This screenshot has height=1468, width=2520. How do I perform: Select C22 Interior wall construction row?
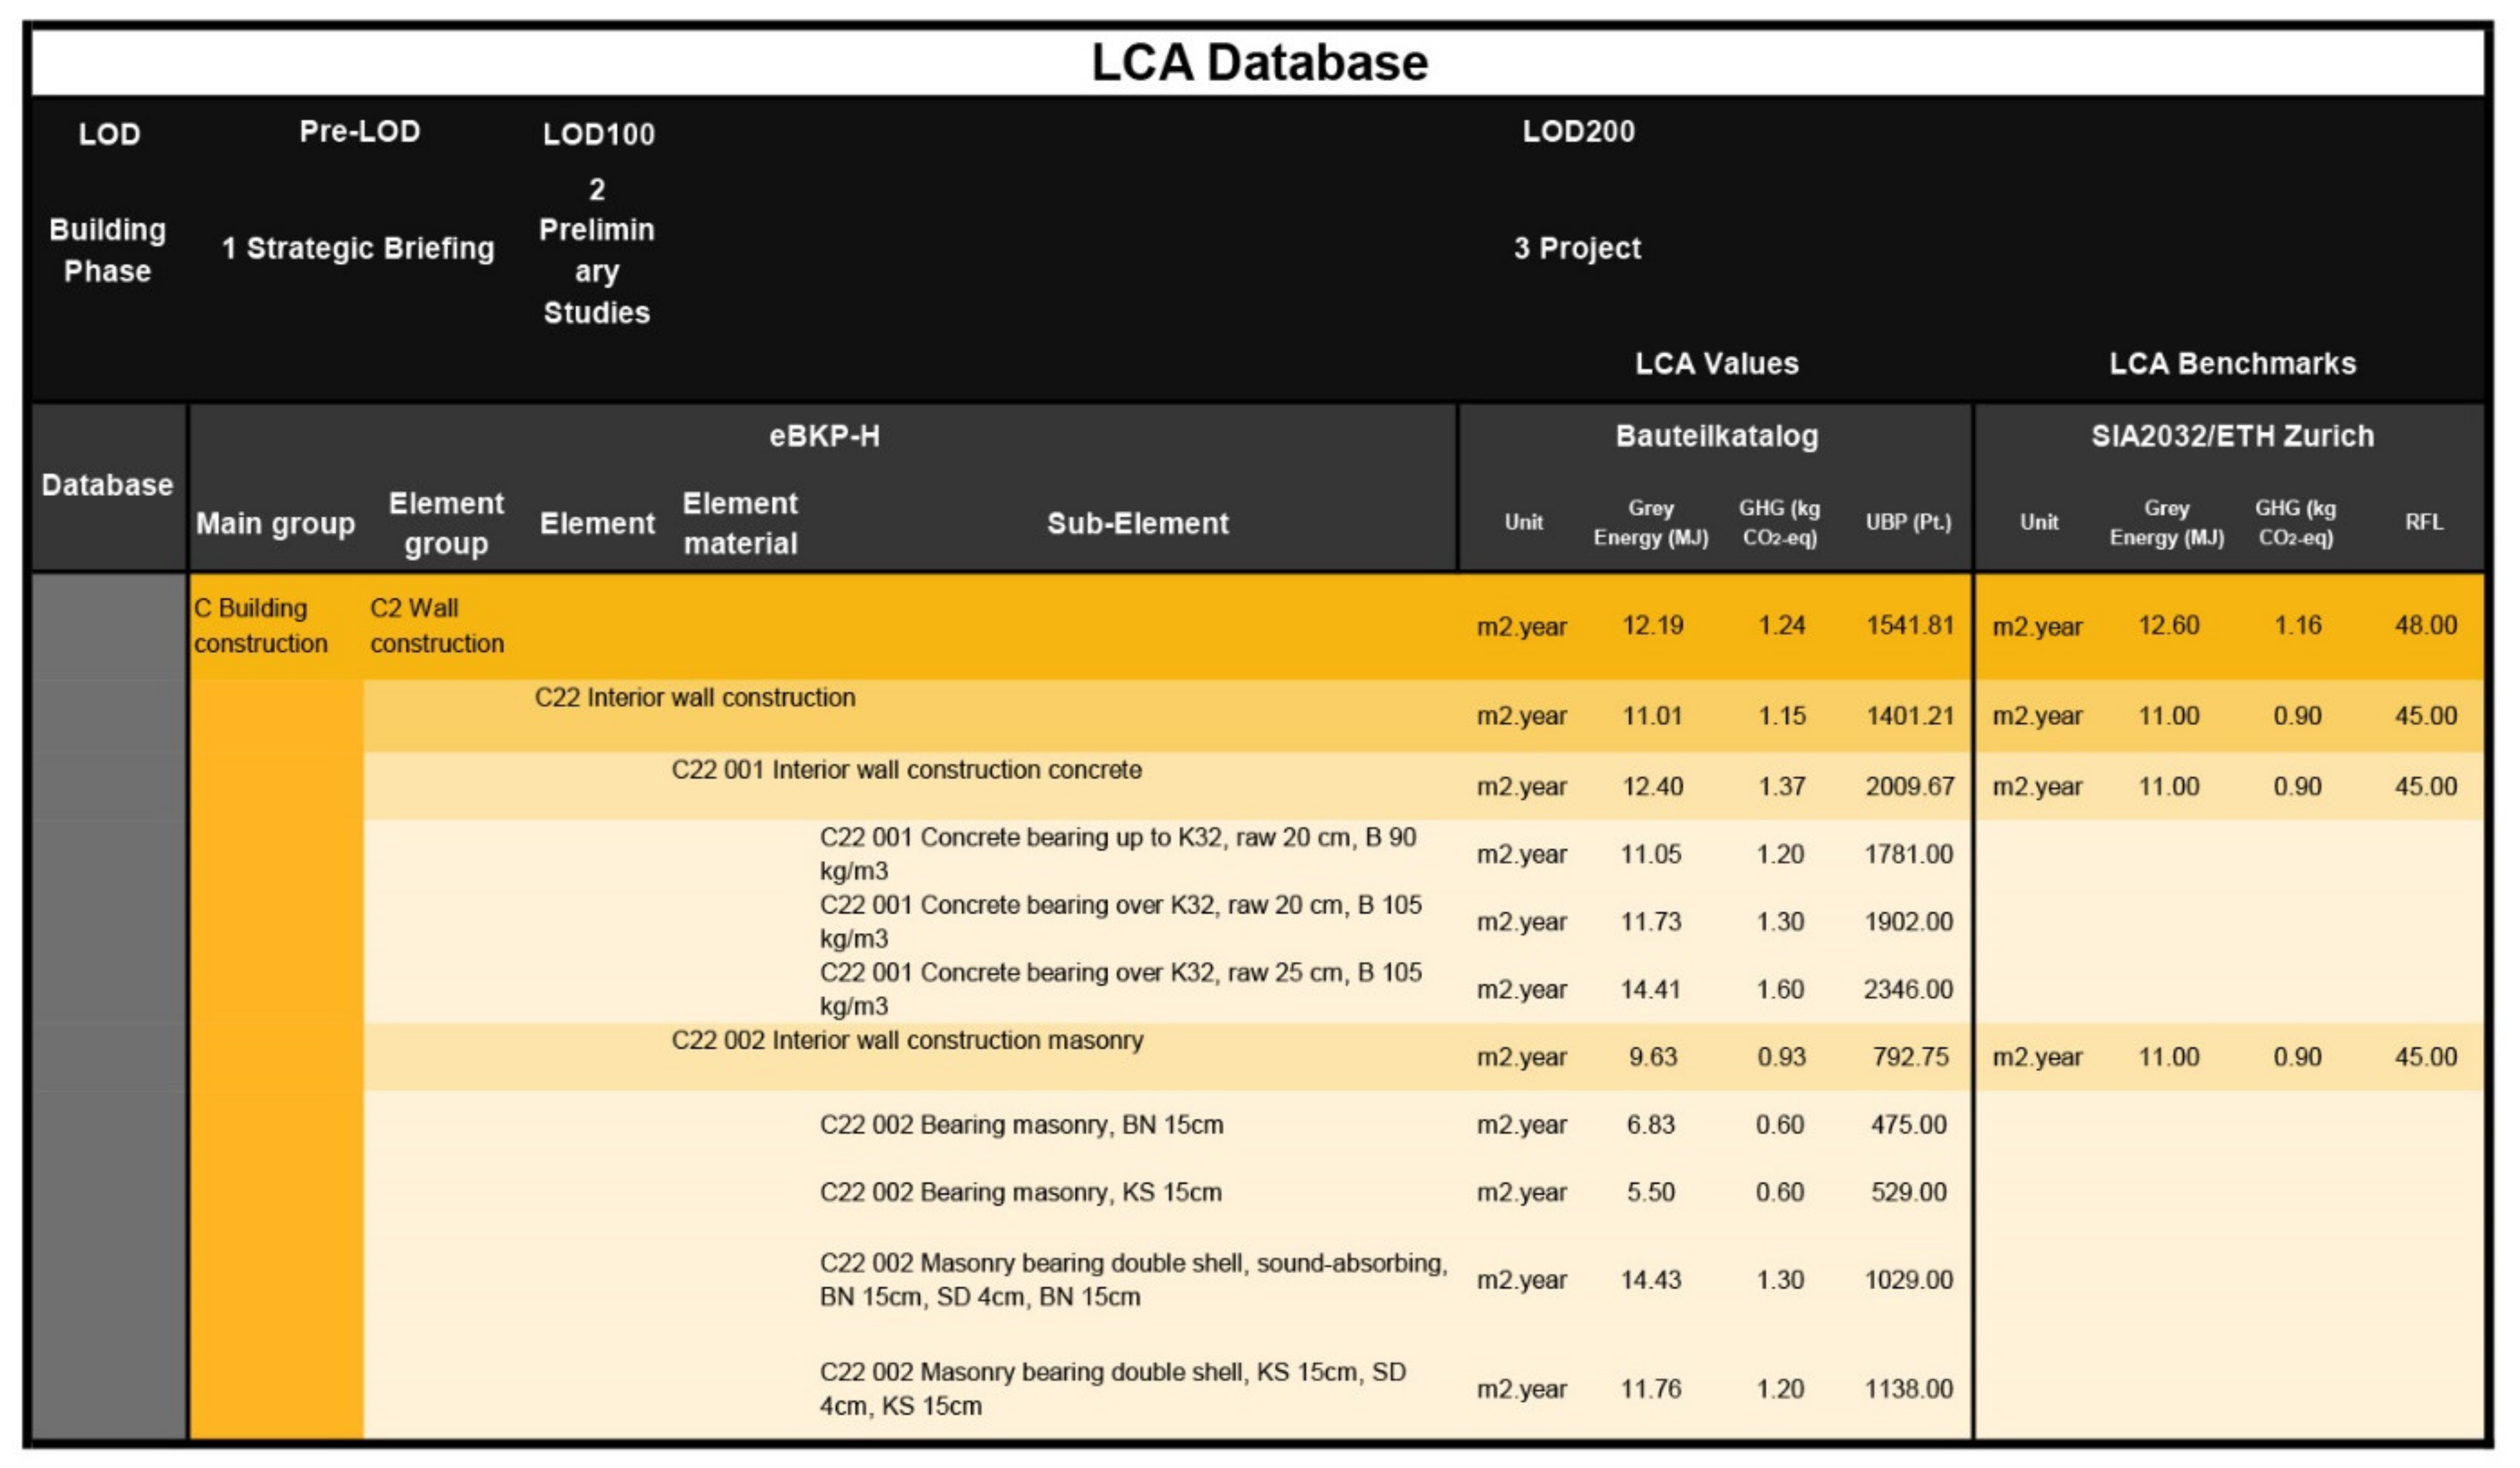tap(695, 698)
